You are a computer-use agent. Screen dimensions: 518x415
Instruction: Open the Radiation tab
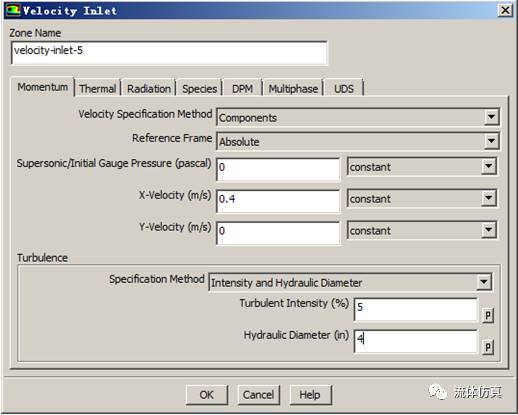pyautogui.click(x=149, y=89)
